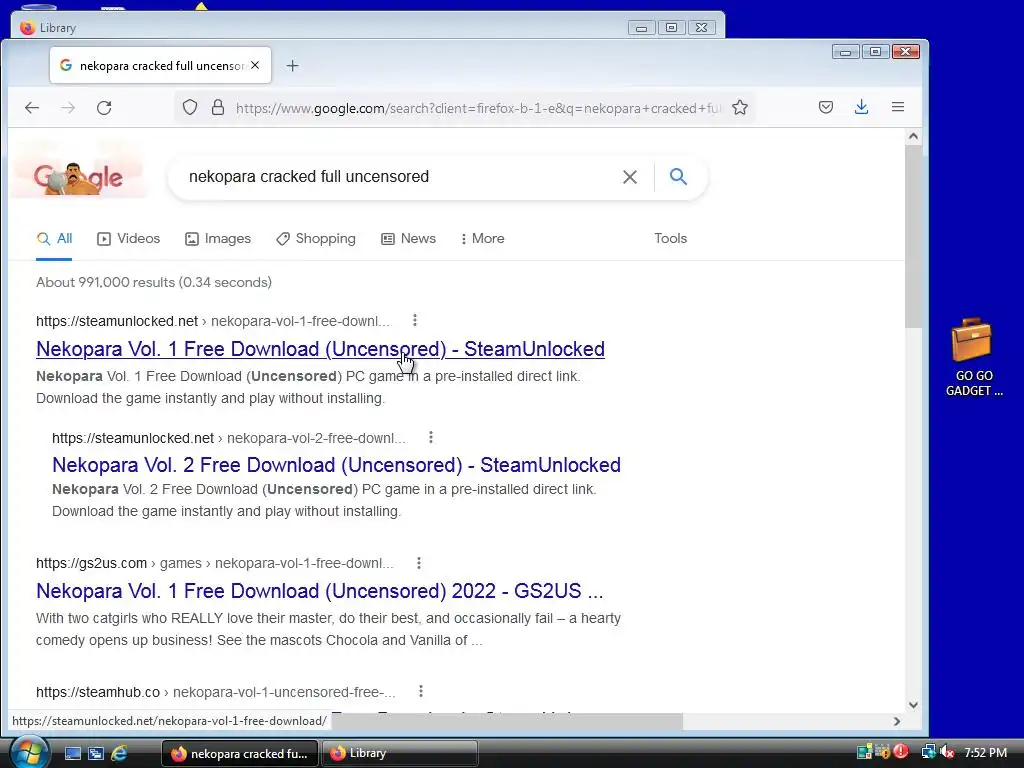Switch to Library taskbar button

(399, 753)
